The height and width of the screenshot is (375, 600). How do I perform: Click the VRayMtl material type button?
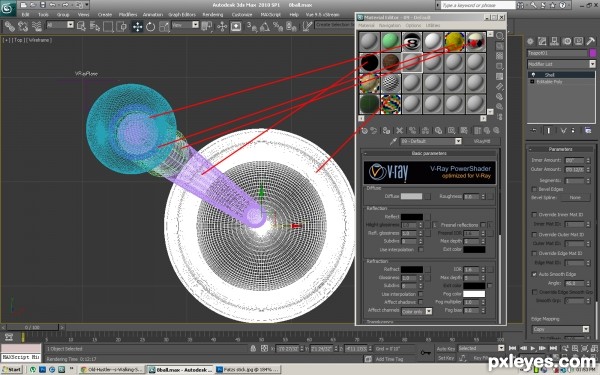pyautogui.click(x=482, y=141)
